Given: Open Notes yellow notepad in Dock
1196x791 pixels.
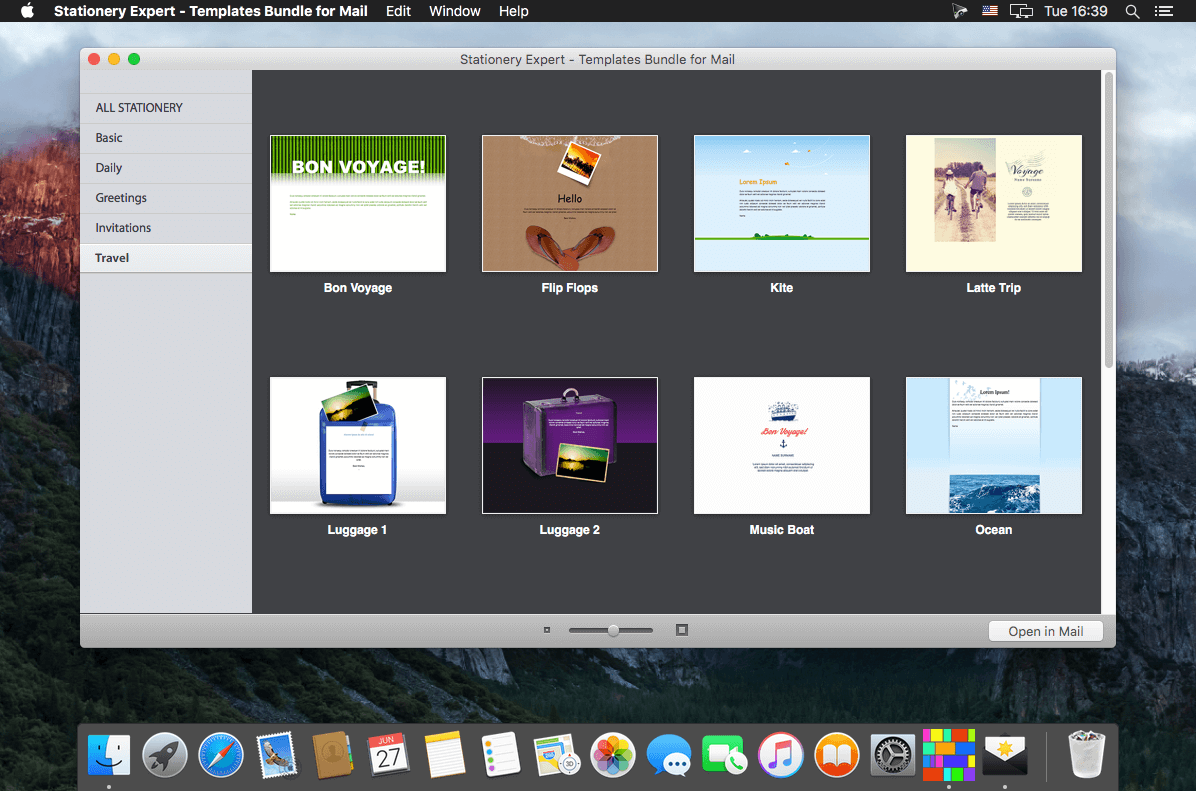Looking at the screenshot, I should click(x=445, y=755).
